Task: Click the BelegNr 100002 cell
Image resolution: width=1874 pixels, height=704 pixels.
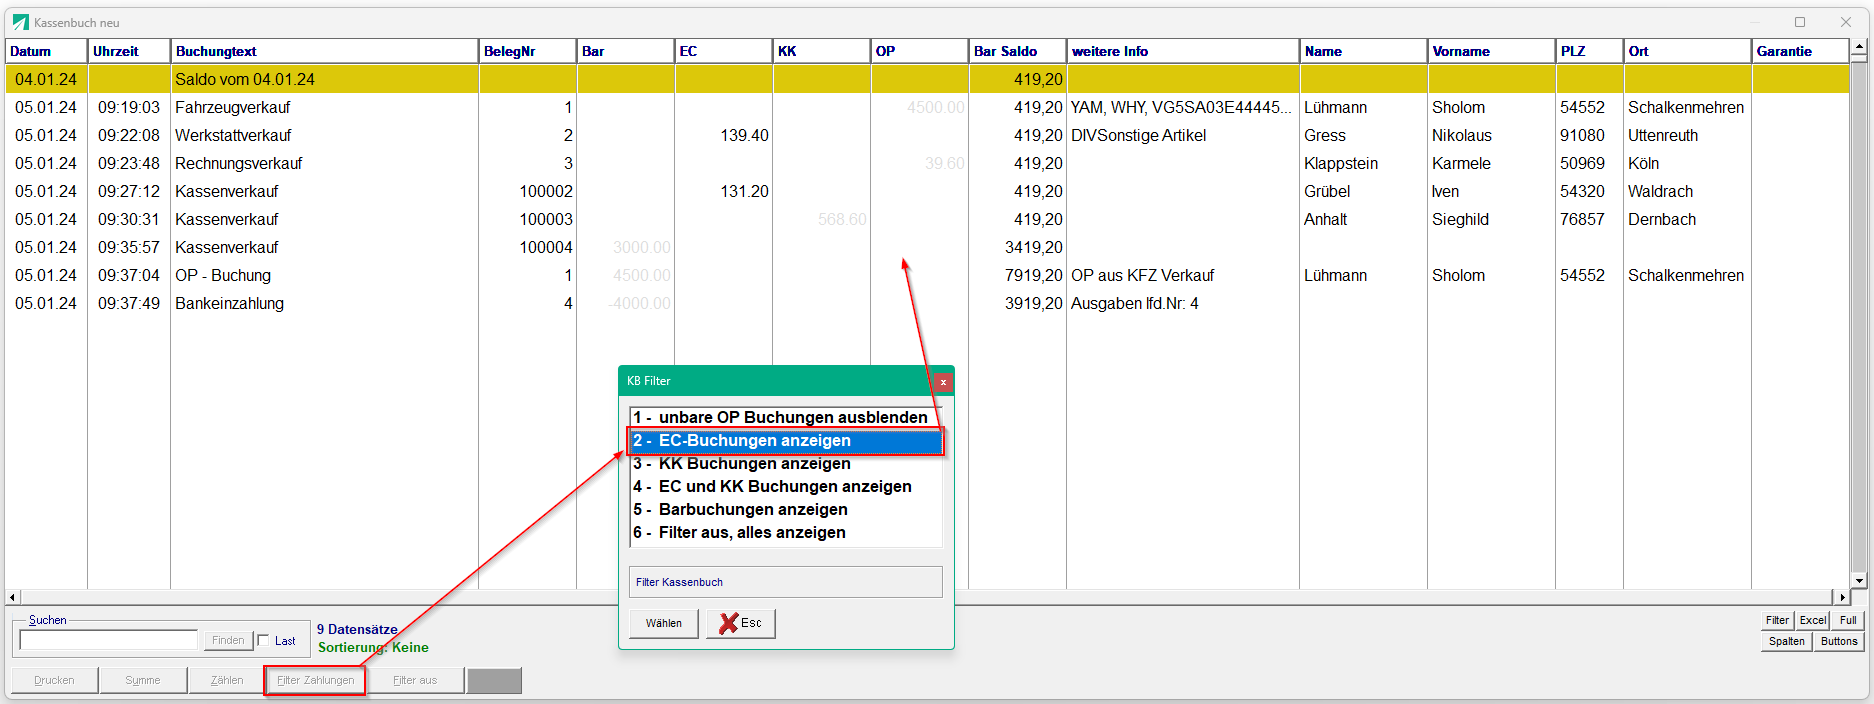Action: click(546, 191)
